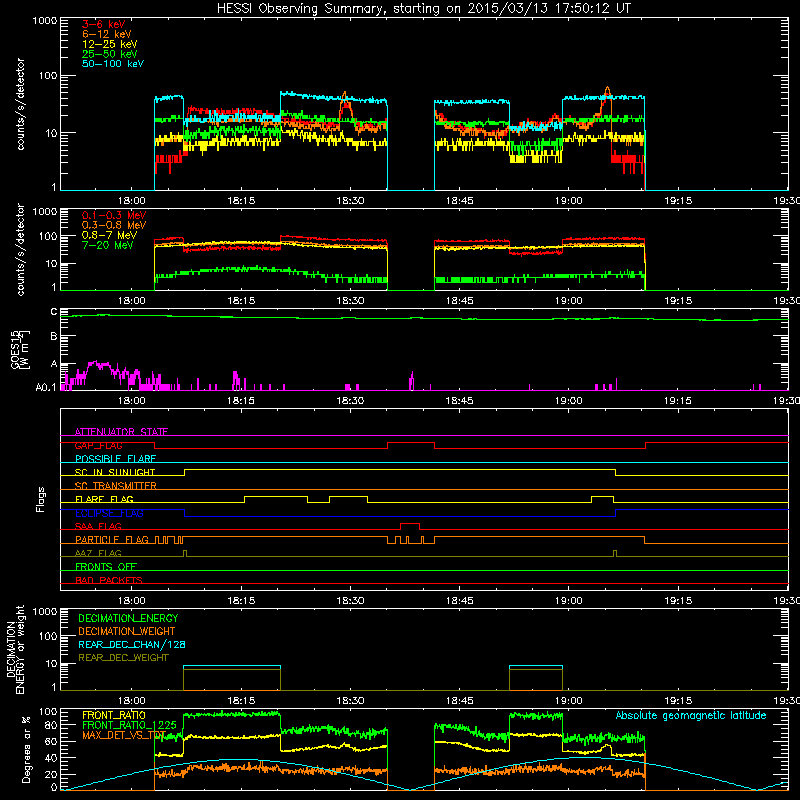800x800 pixels.
Task: Select the POSSIBLE_FLARE flag label
Action: point(115,459)
